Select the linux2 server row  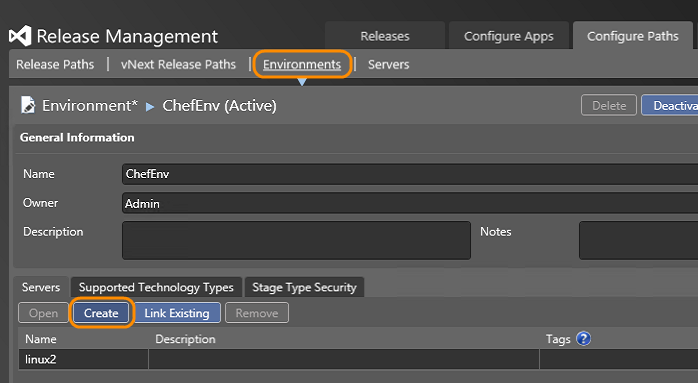coord(358,359)
